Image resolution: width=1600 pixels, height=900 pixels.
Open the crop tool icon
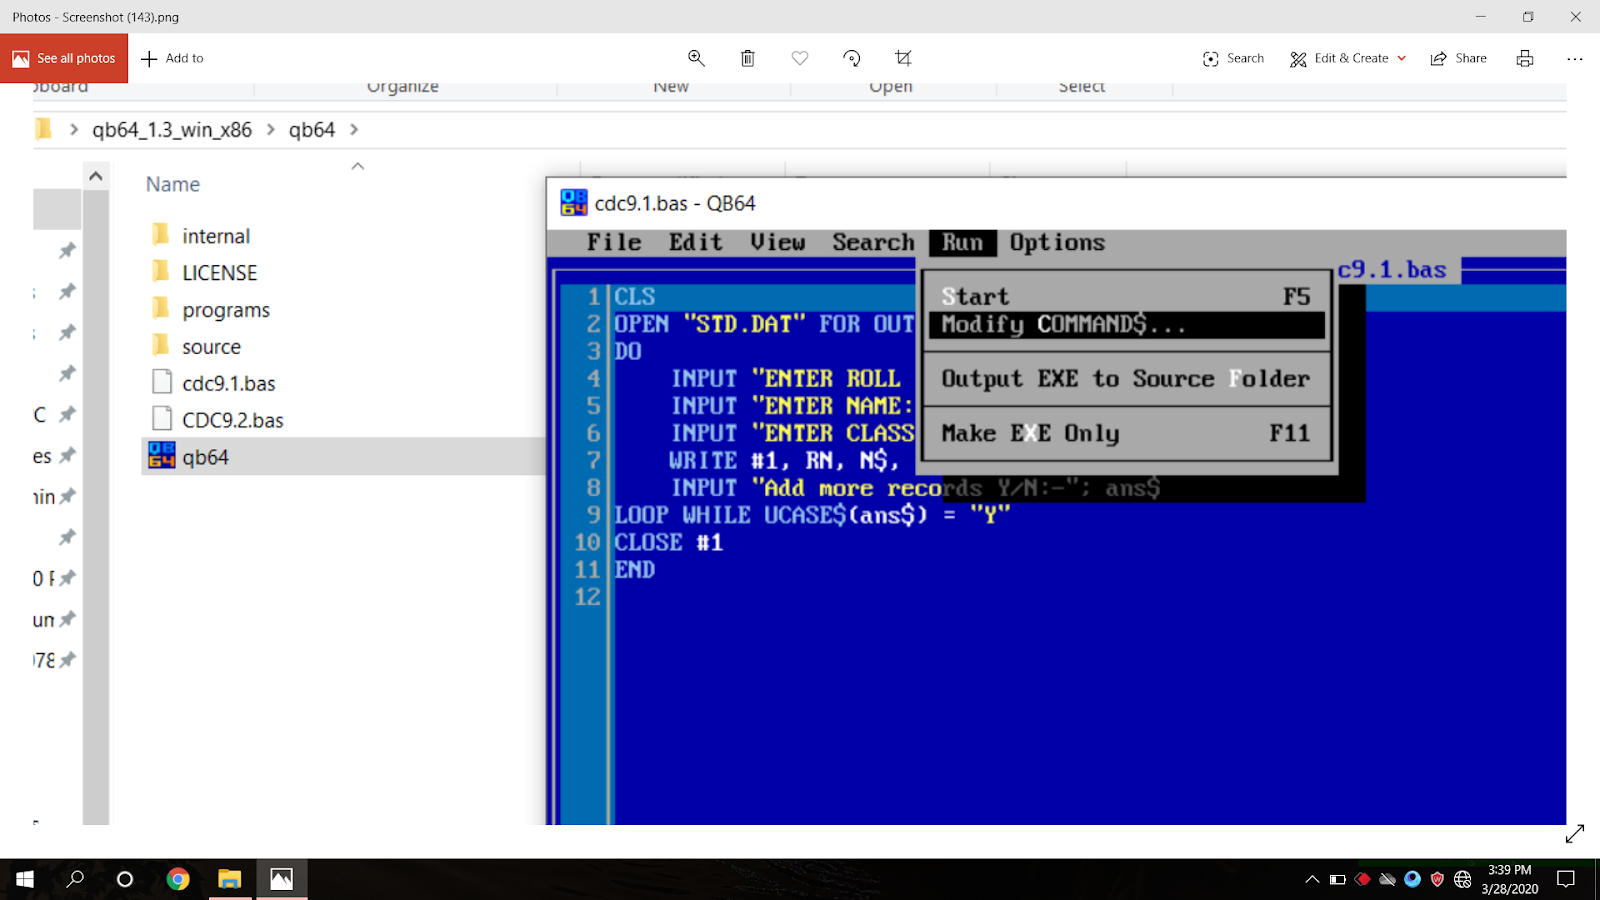(x=903, y=58)
